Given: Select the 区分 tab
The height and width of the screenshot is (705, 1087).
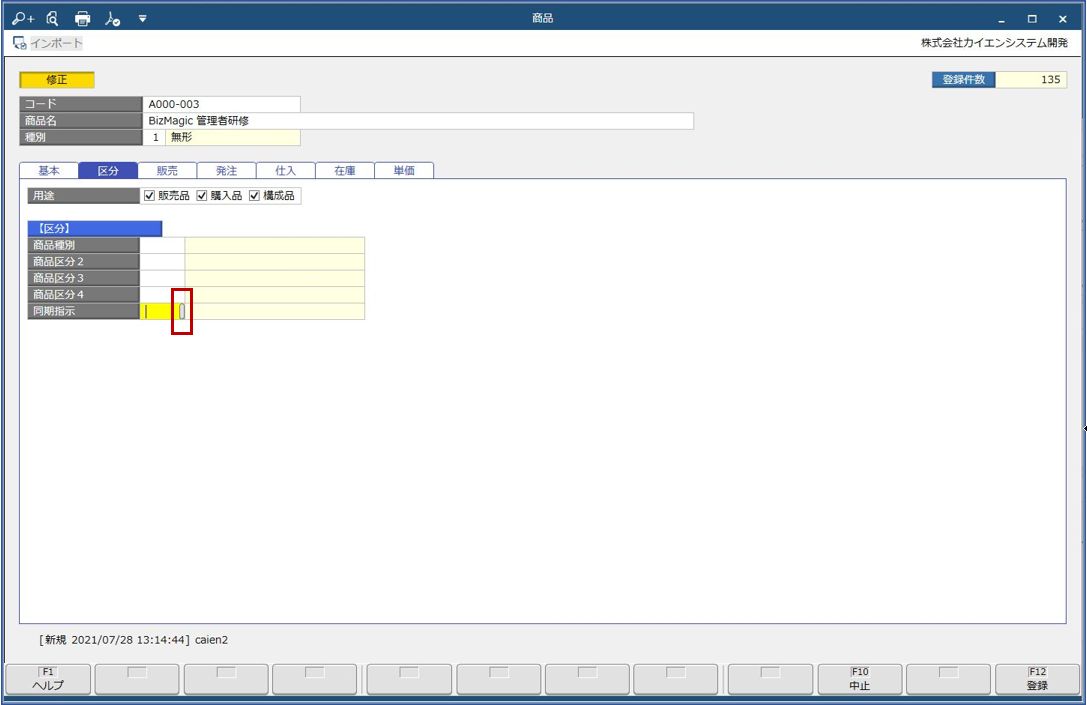Looking at the screenshot, I should point(108,171).
